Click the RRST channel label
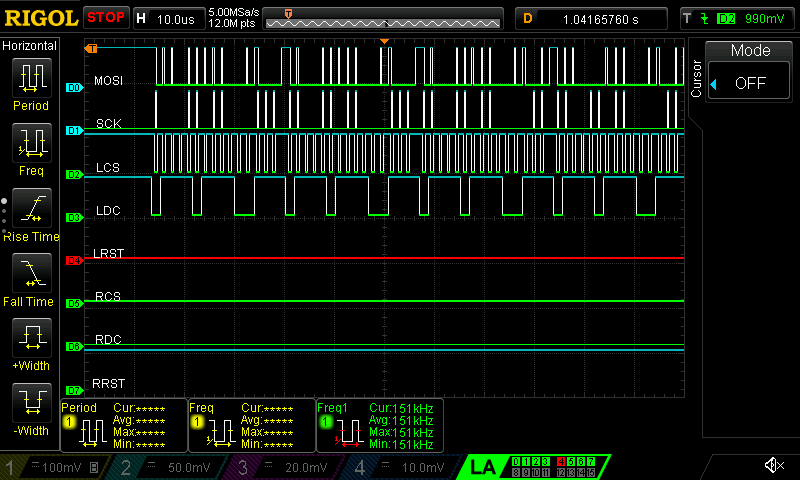This screenshot has width=800, height=480. 109,384
